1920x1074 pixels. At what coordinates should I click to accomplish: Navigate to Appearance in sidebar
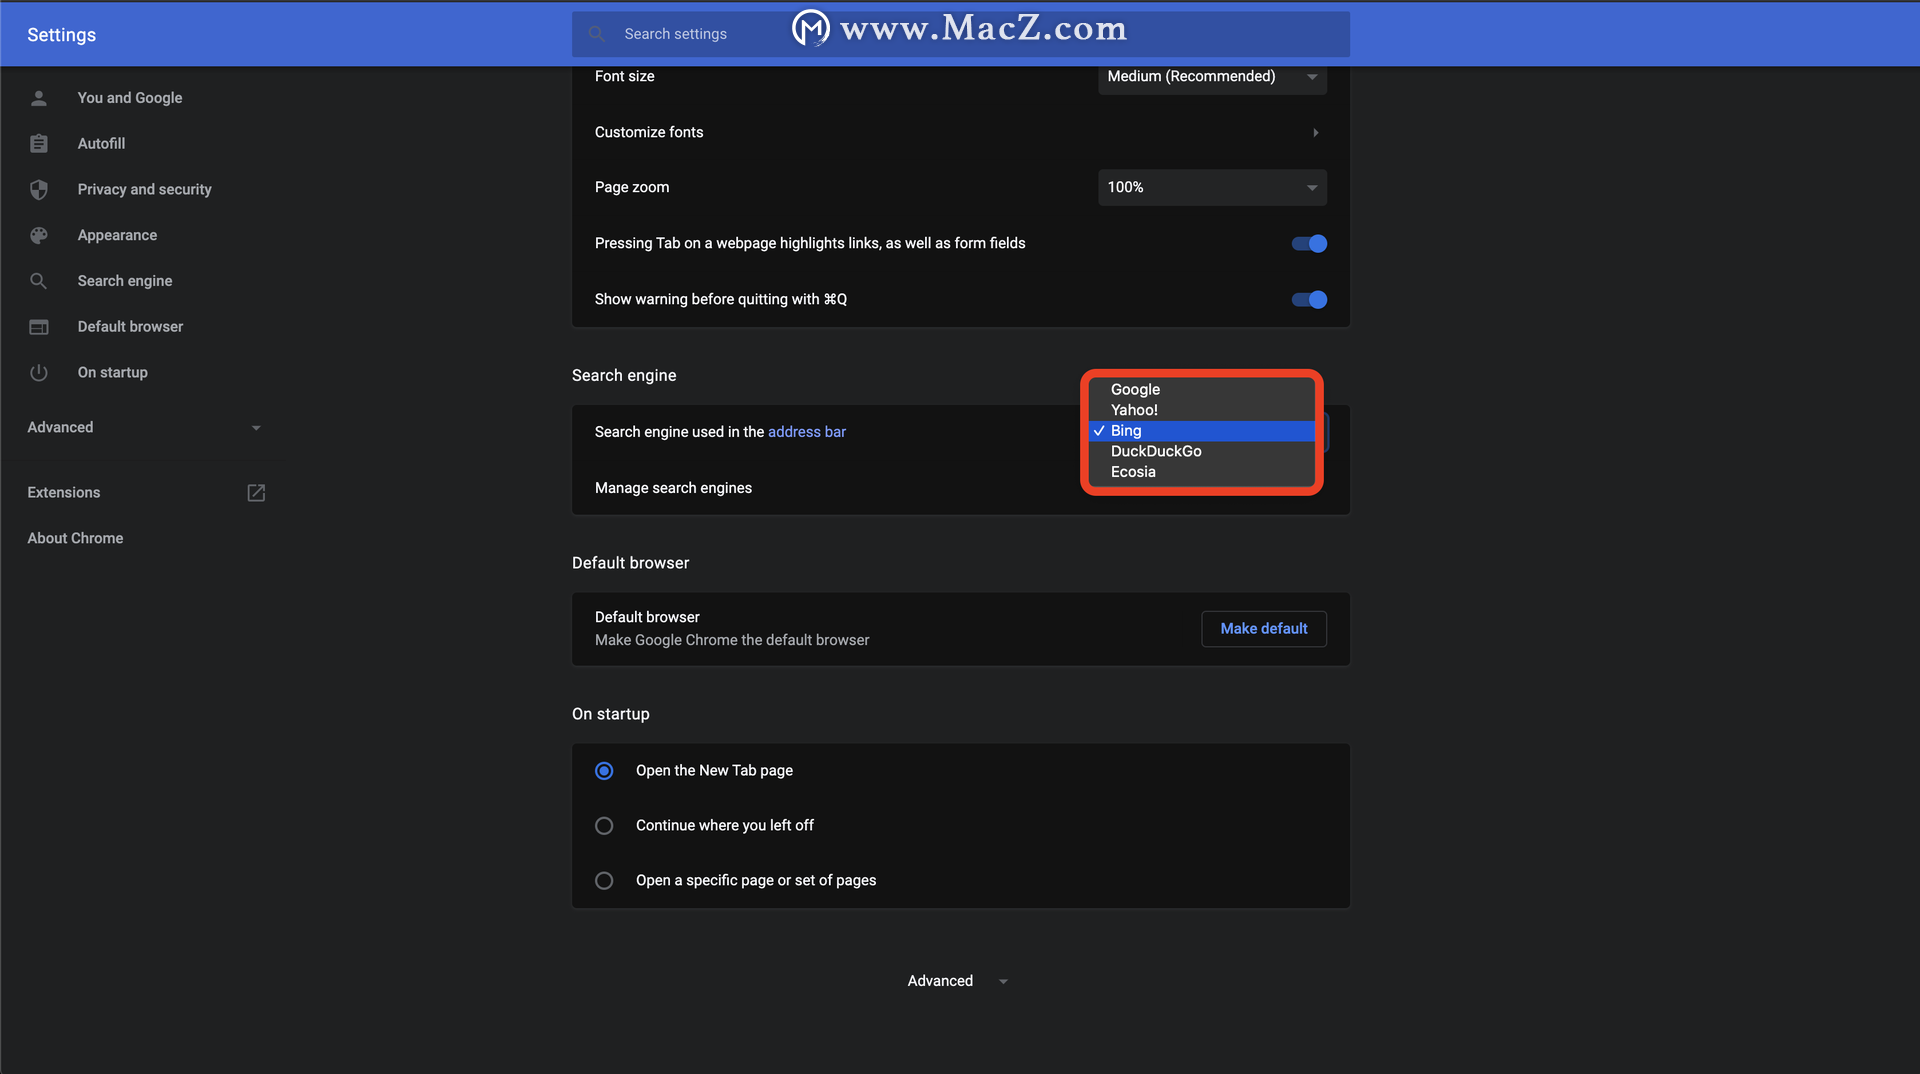point(117,236)
